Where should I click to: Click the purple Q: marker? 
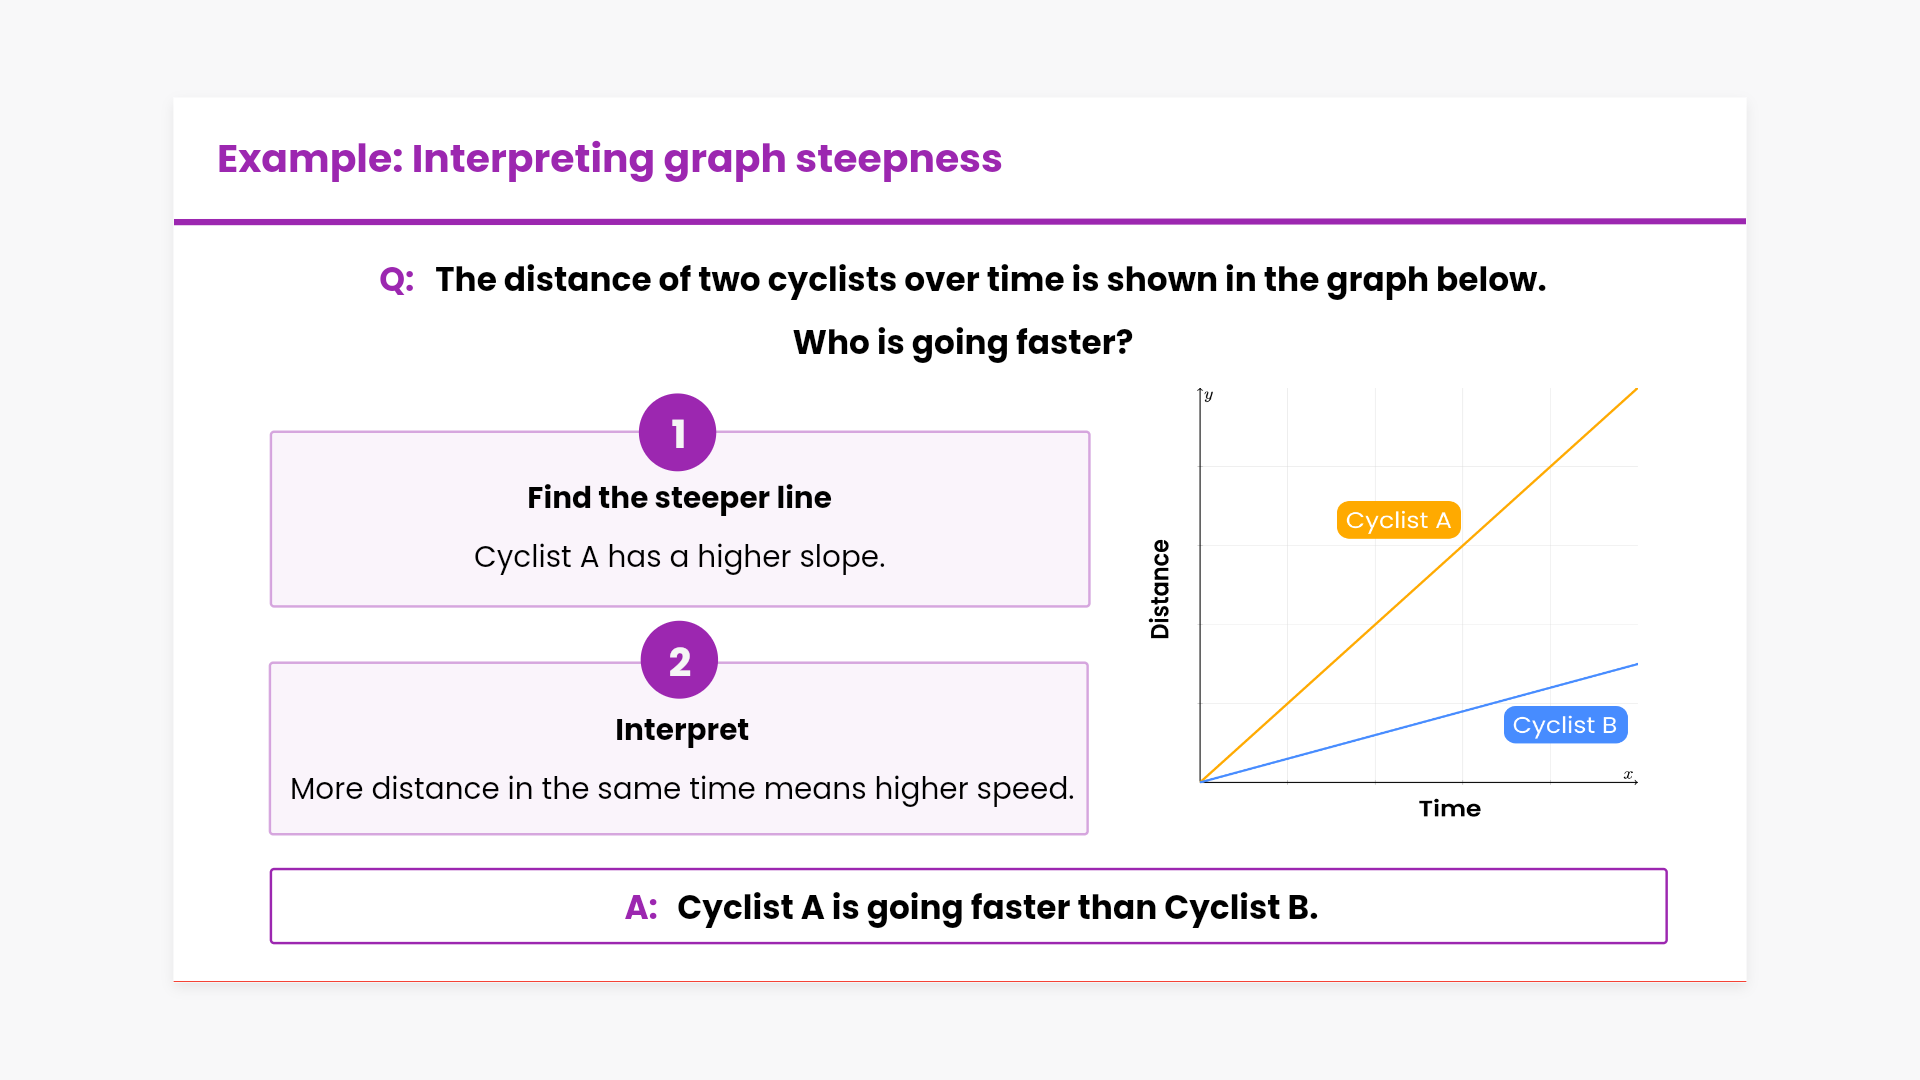pyautogui.click(x=396, y=280)
